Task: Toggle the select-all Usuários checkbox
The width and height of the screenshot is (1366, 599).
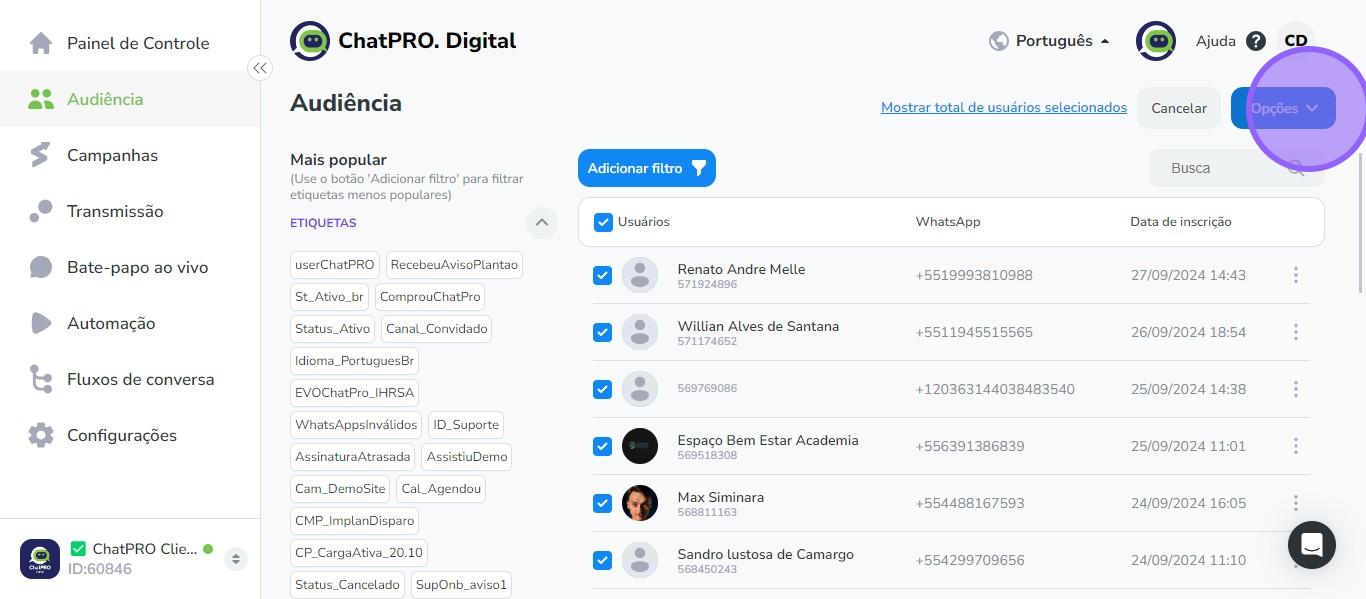Action: tap(603, 222)
